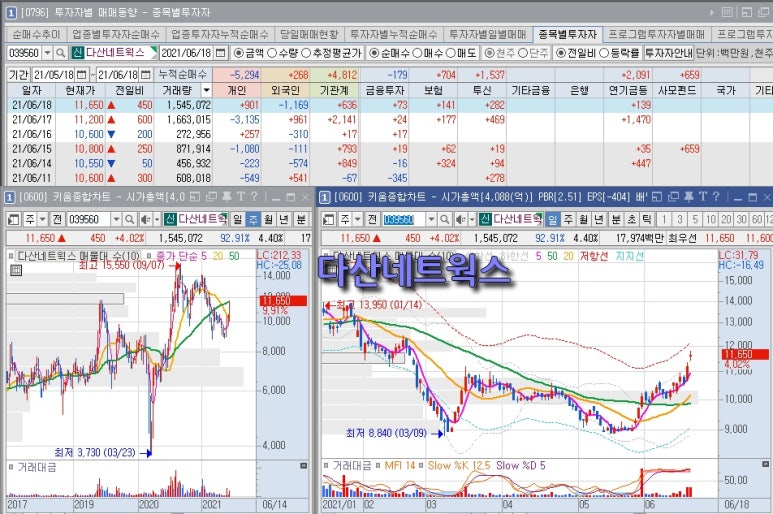Expand the stock code 039560 dropdown in the investor window
This screenshot has height=514, width=773.
click(x=47, y=53)
